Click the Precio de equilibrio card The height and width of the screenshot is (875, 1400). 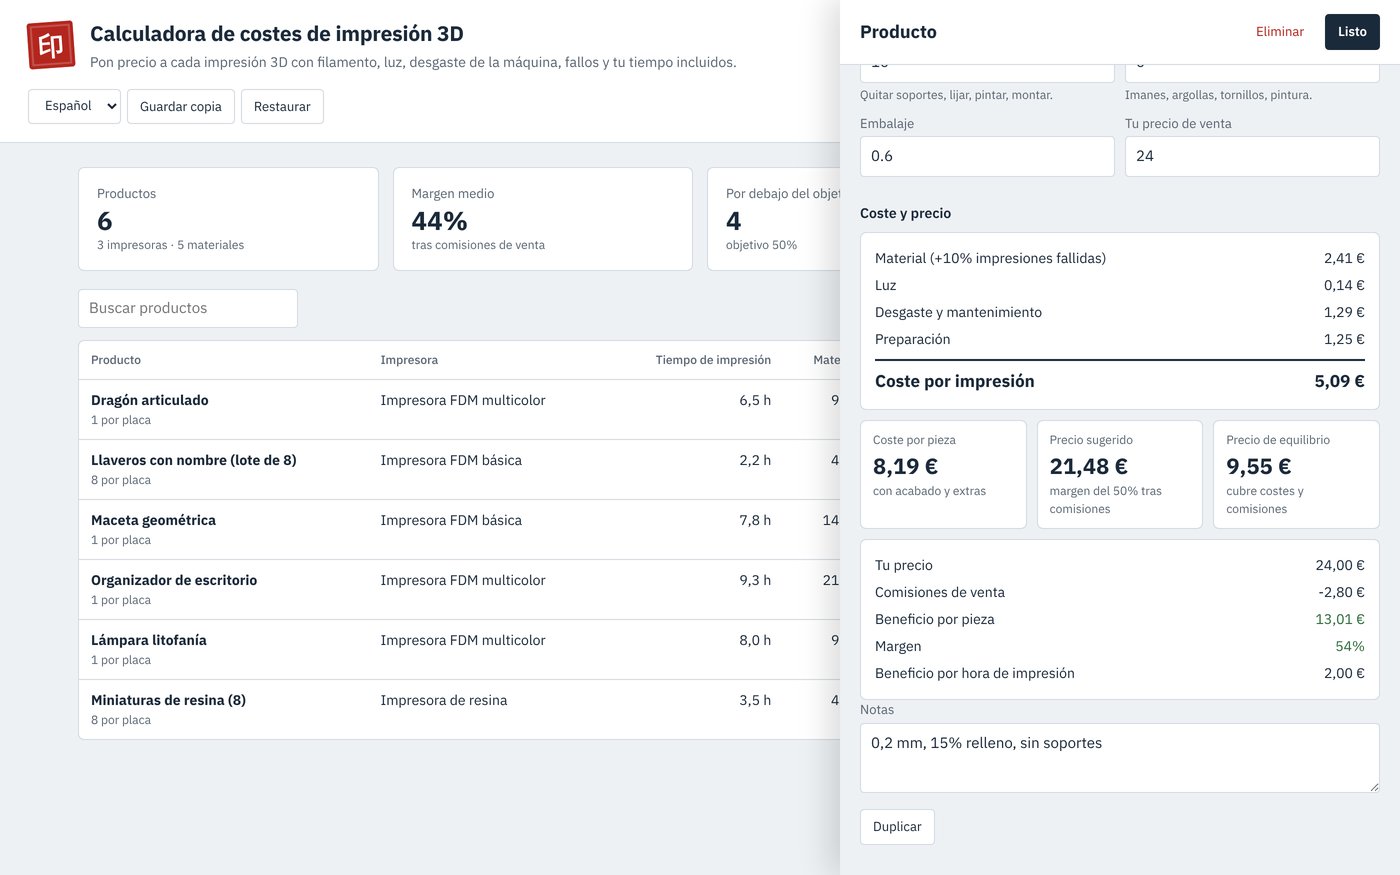point(1296,474)
